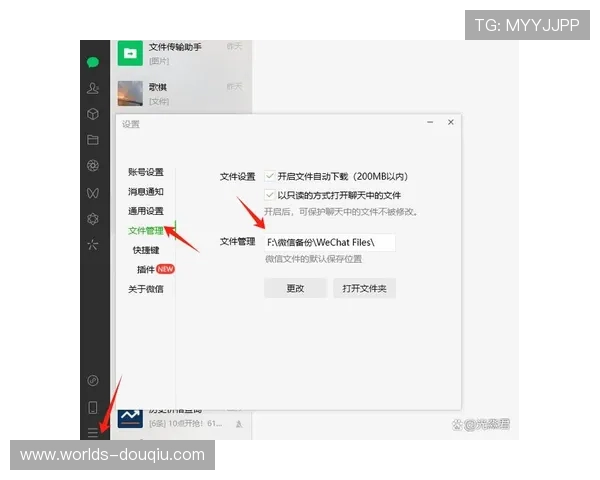Screen dimensions: 600x480
Task: Open the 歌棋 chat
Action: [x=181, y=93]
